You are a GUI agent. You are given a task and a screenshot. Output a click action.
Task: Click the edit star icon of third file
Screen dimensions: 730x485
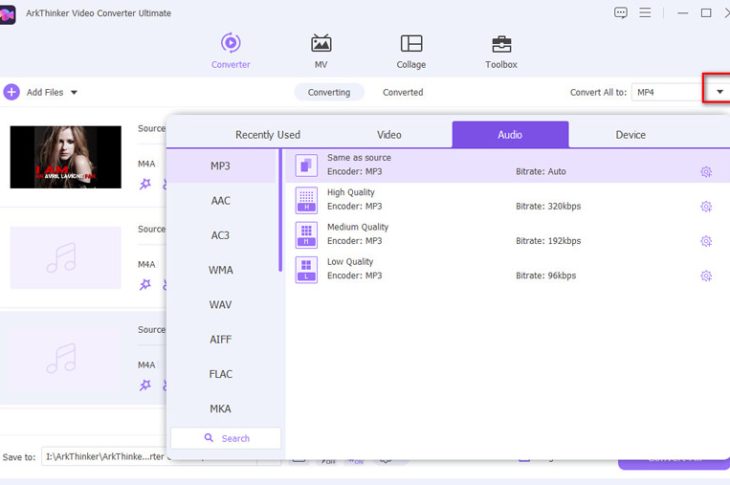click(x=145, y=384)
